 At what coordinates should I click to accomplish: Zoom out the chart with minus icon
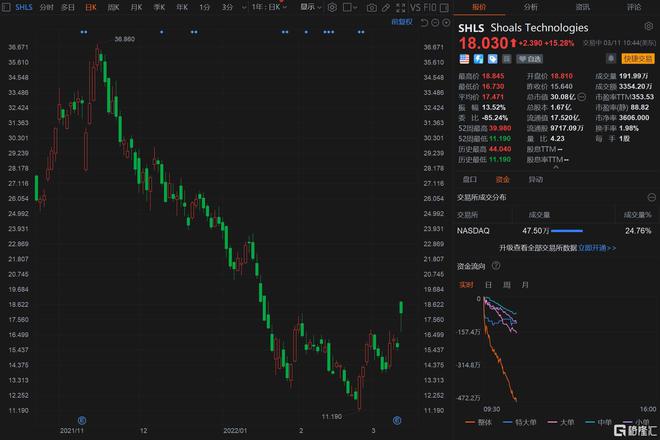(435, 23)
